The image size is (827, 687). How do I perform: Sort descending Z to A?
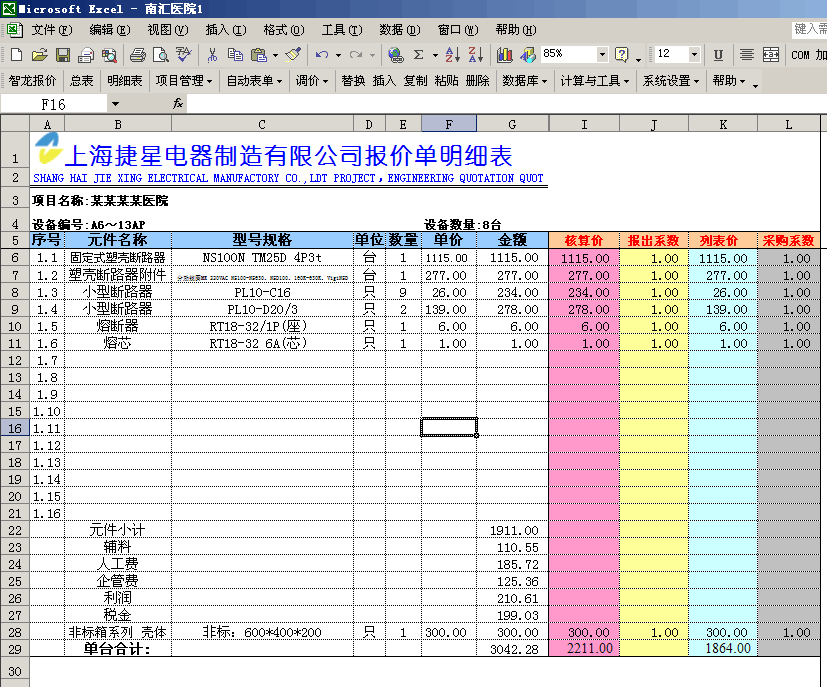coord(476,54)
